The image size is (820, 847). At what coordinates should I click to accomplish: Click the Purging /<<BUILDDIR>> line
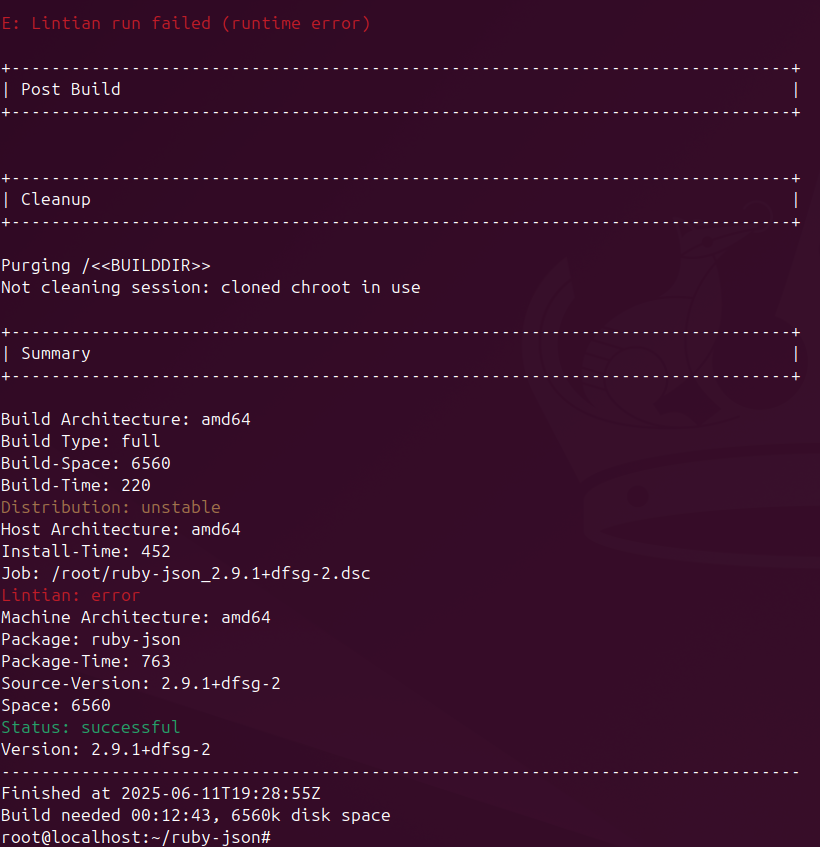click(106, 265)
